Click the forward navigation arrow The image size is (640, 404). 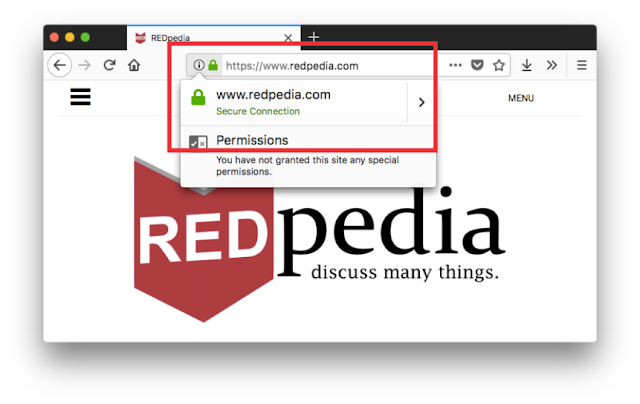tap(84, 65)
